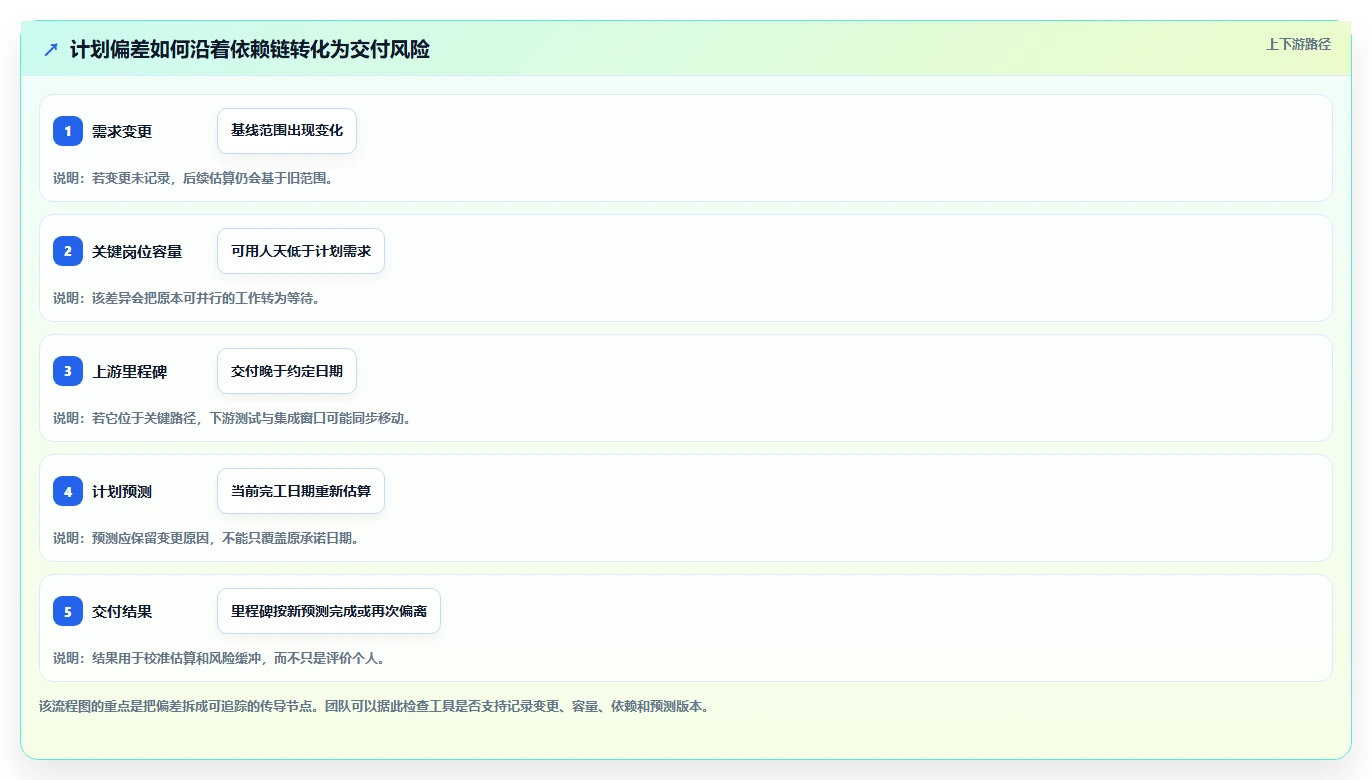Click the 计划预测 step label
The image size is (1372, 780).
click(x=122, y=491)
